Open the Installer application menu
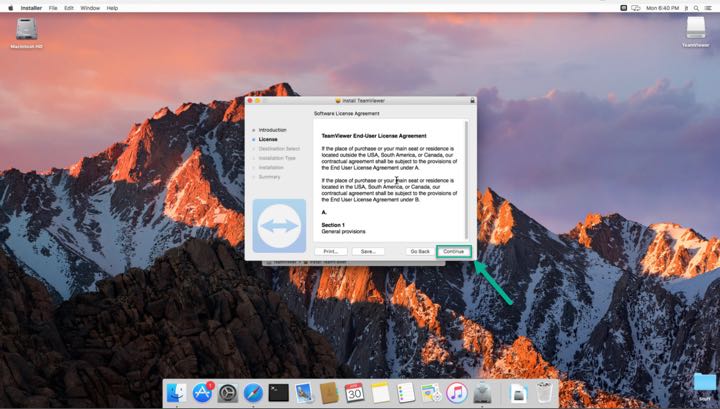Screen dimensions: 720x409 (31, 8)
